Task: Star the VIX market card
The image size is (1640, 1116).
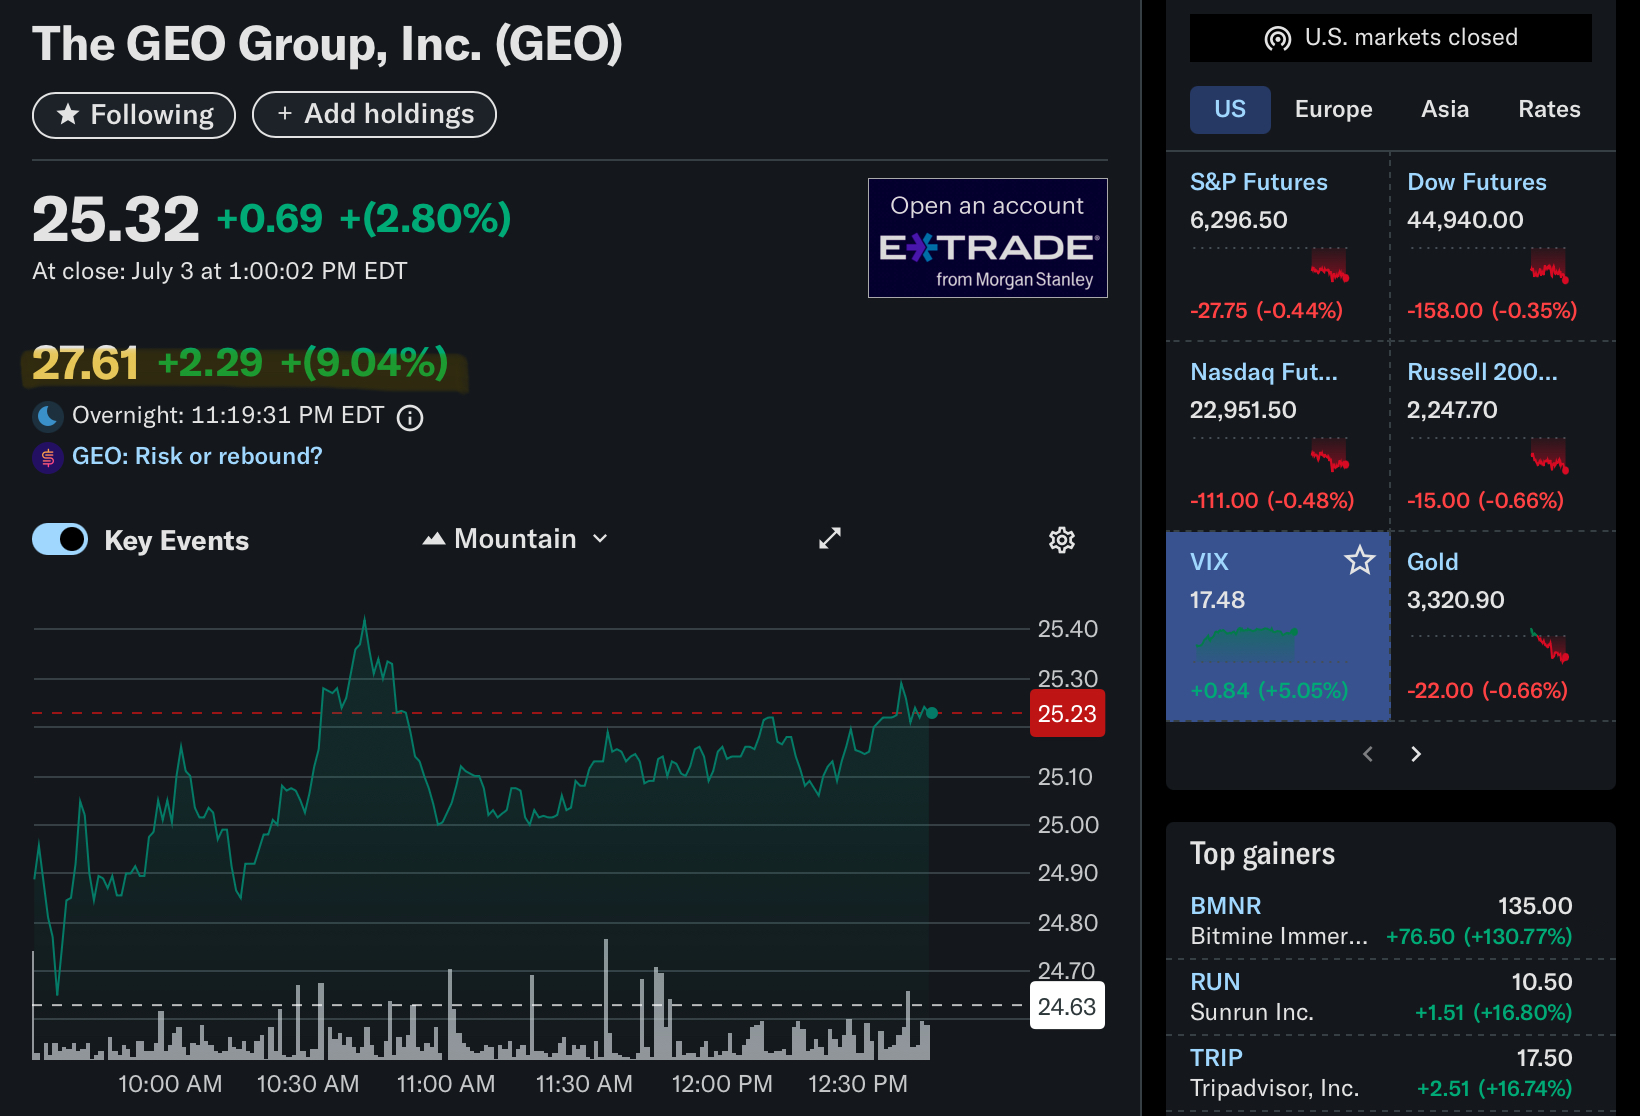Action: click(x=1360, y=560)
